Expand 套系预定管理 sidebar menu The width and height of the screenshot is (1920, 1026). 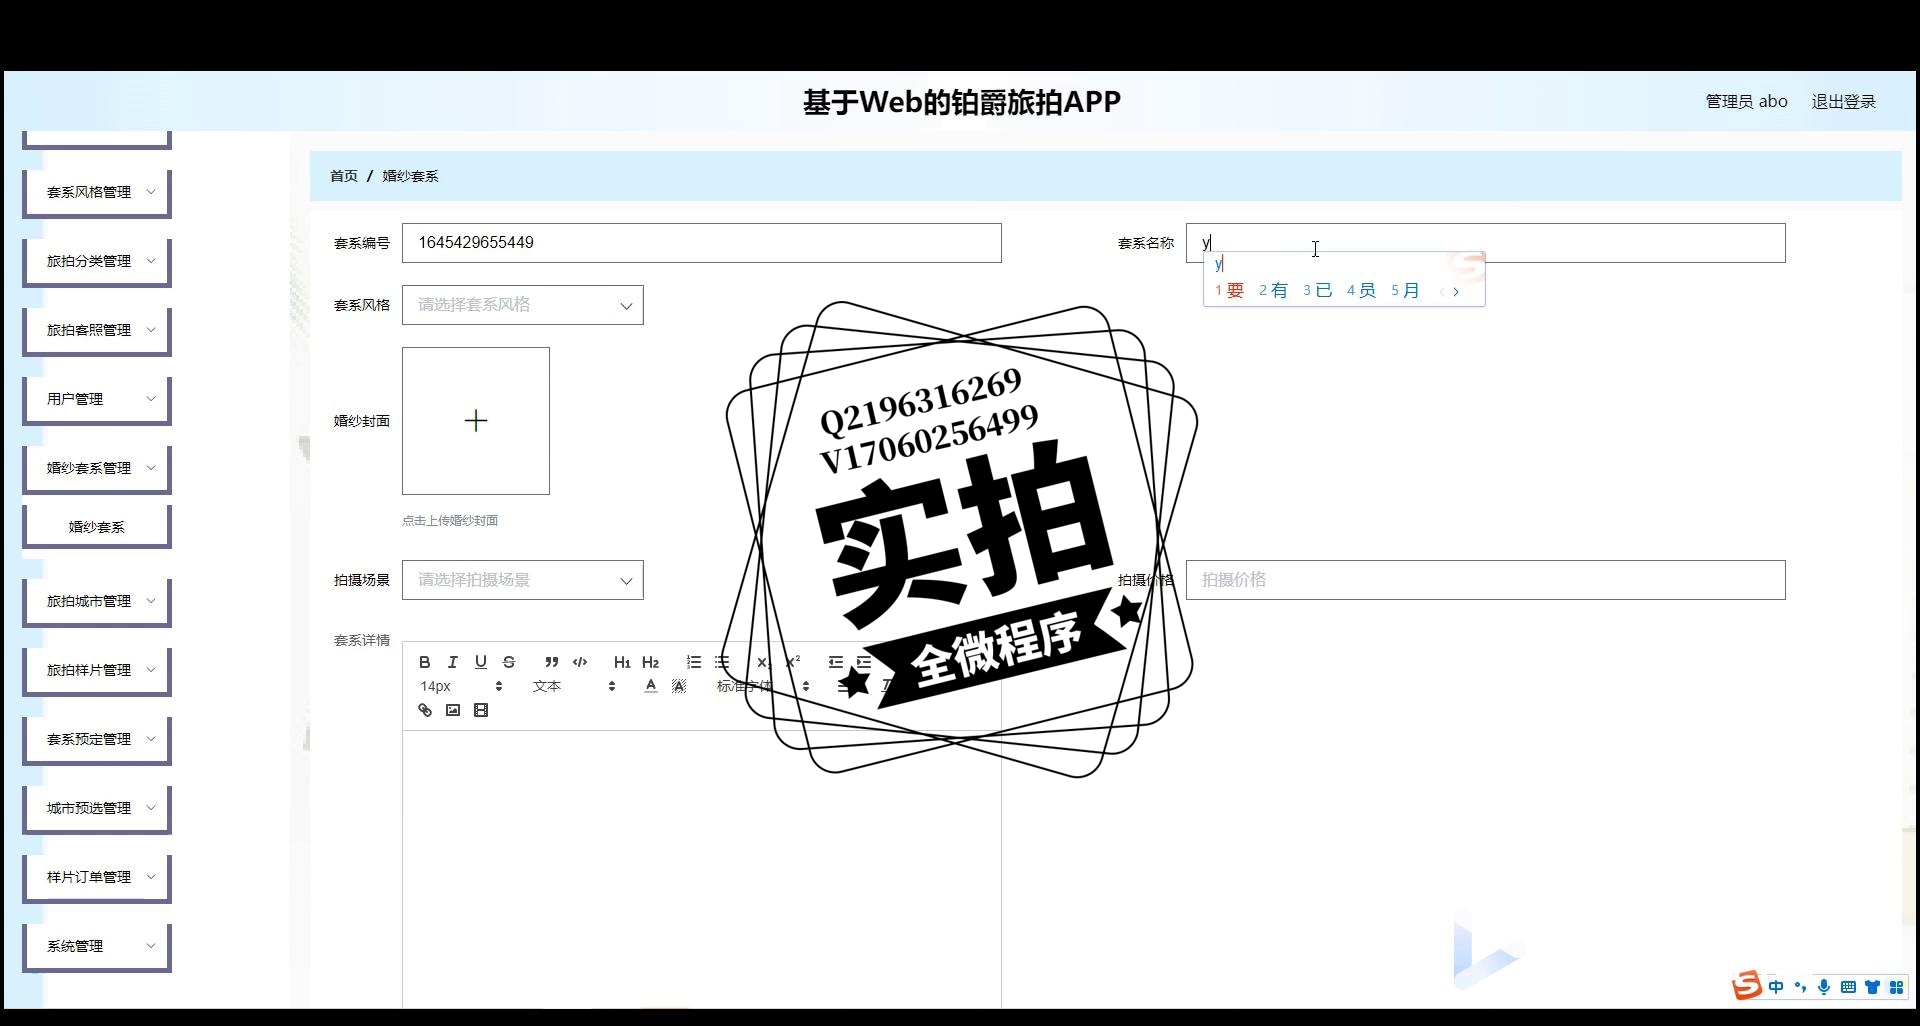[97, 739]
